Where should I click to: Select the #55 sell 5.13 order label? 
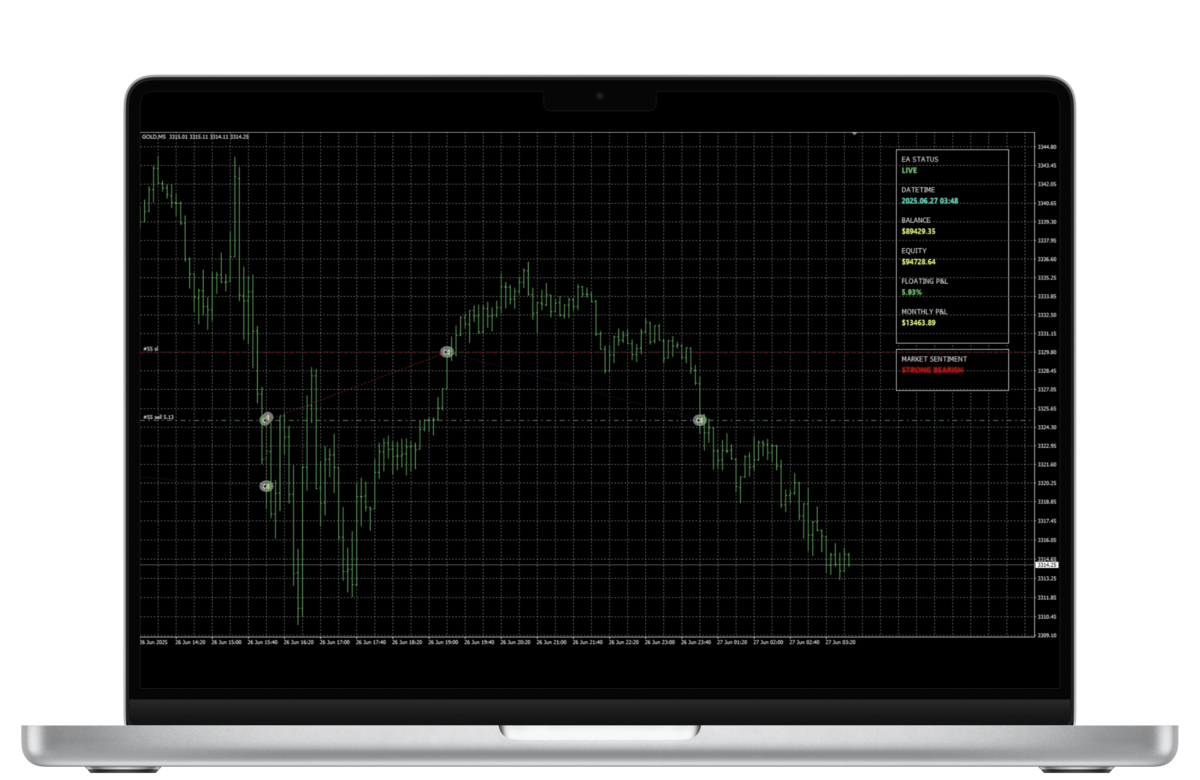tap(158, 417)
